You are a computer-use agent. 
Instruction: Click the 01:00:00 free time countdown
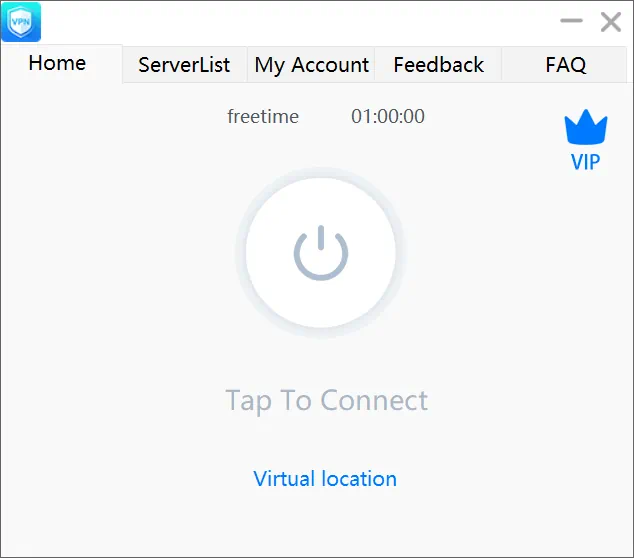click(x=388, y=117)
